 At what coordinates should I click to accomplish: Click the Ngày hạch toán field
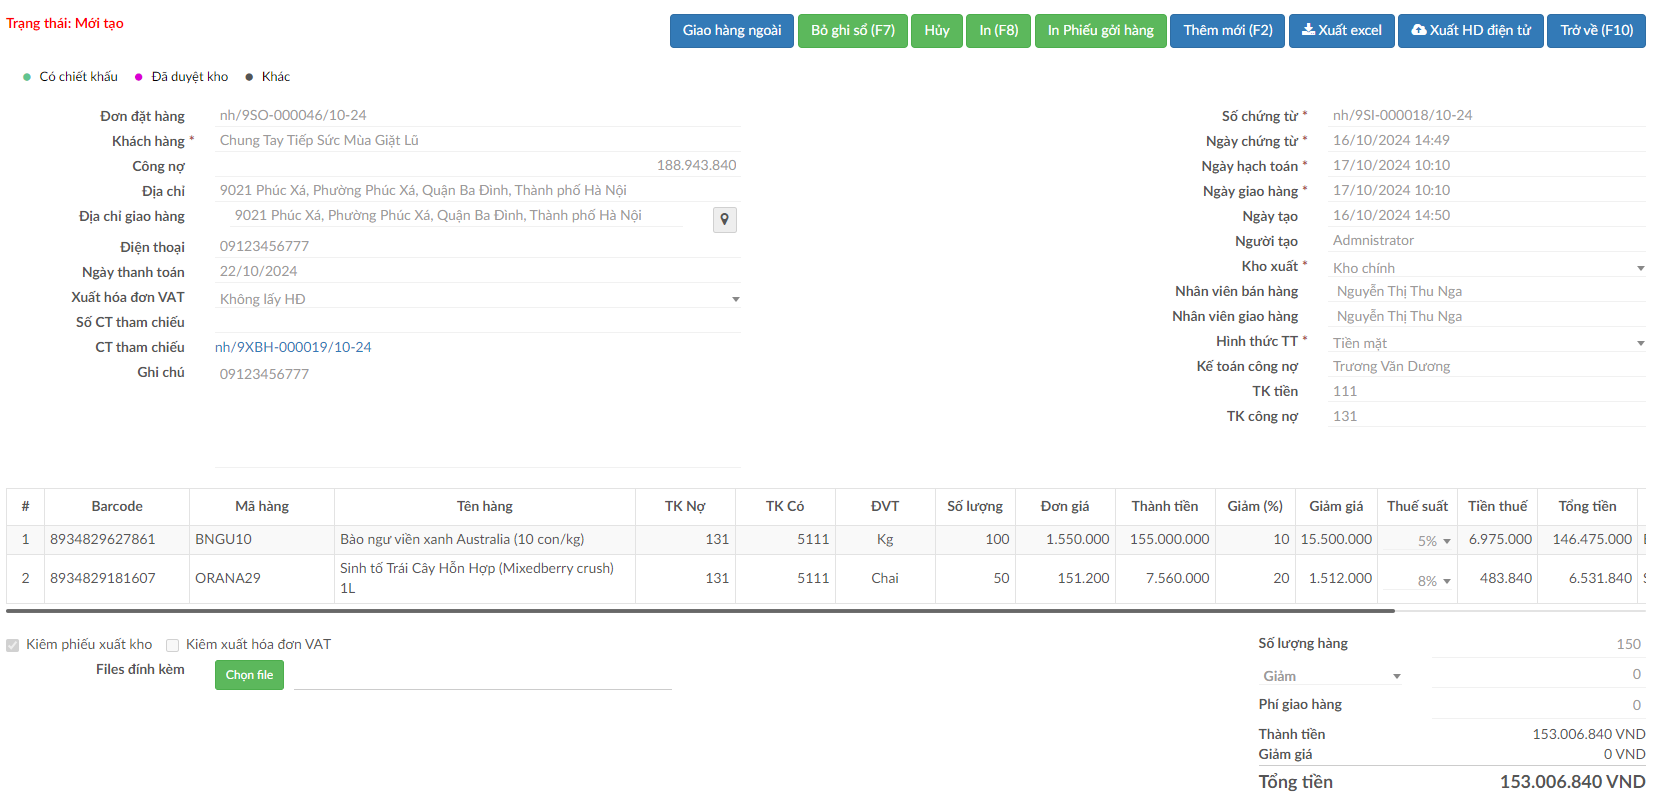coord(1487,165)
